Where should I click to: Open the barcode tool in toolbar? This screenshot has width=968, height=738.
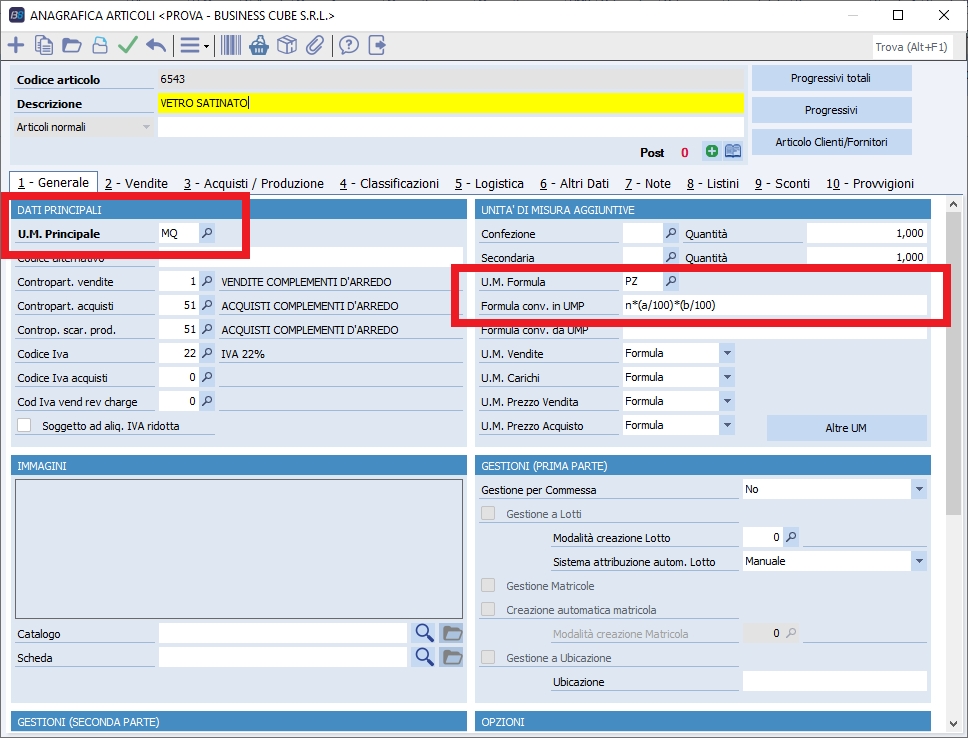pyautogui.click(x=231, y=45)
